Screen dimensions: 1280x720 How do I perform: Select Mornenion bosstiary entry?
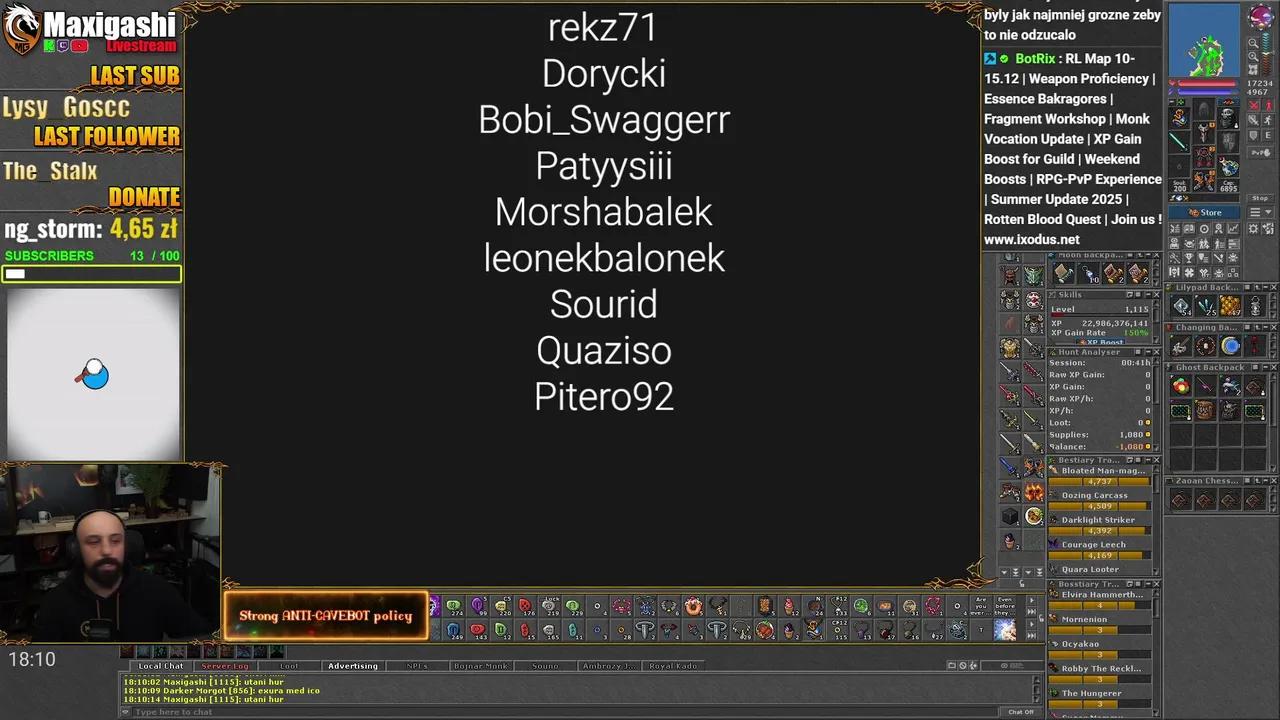(1100, 624)
